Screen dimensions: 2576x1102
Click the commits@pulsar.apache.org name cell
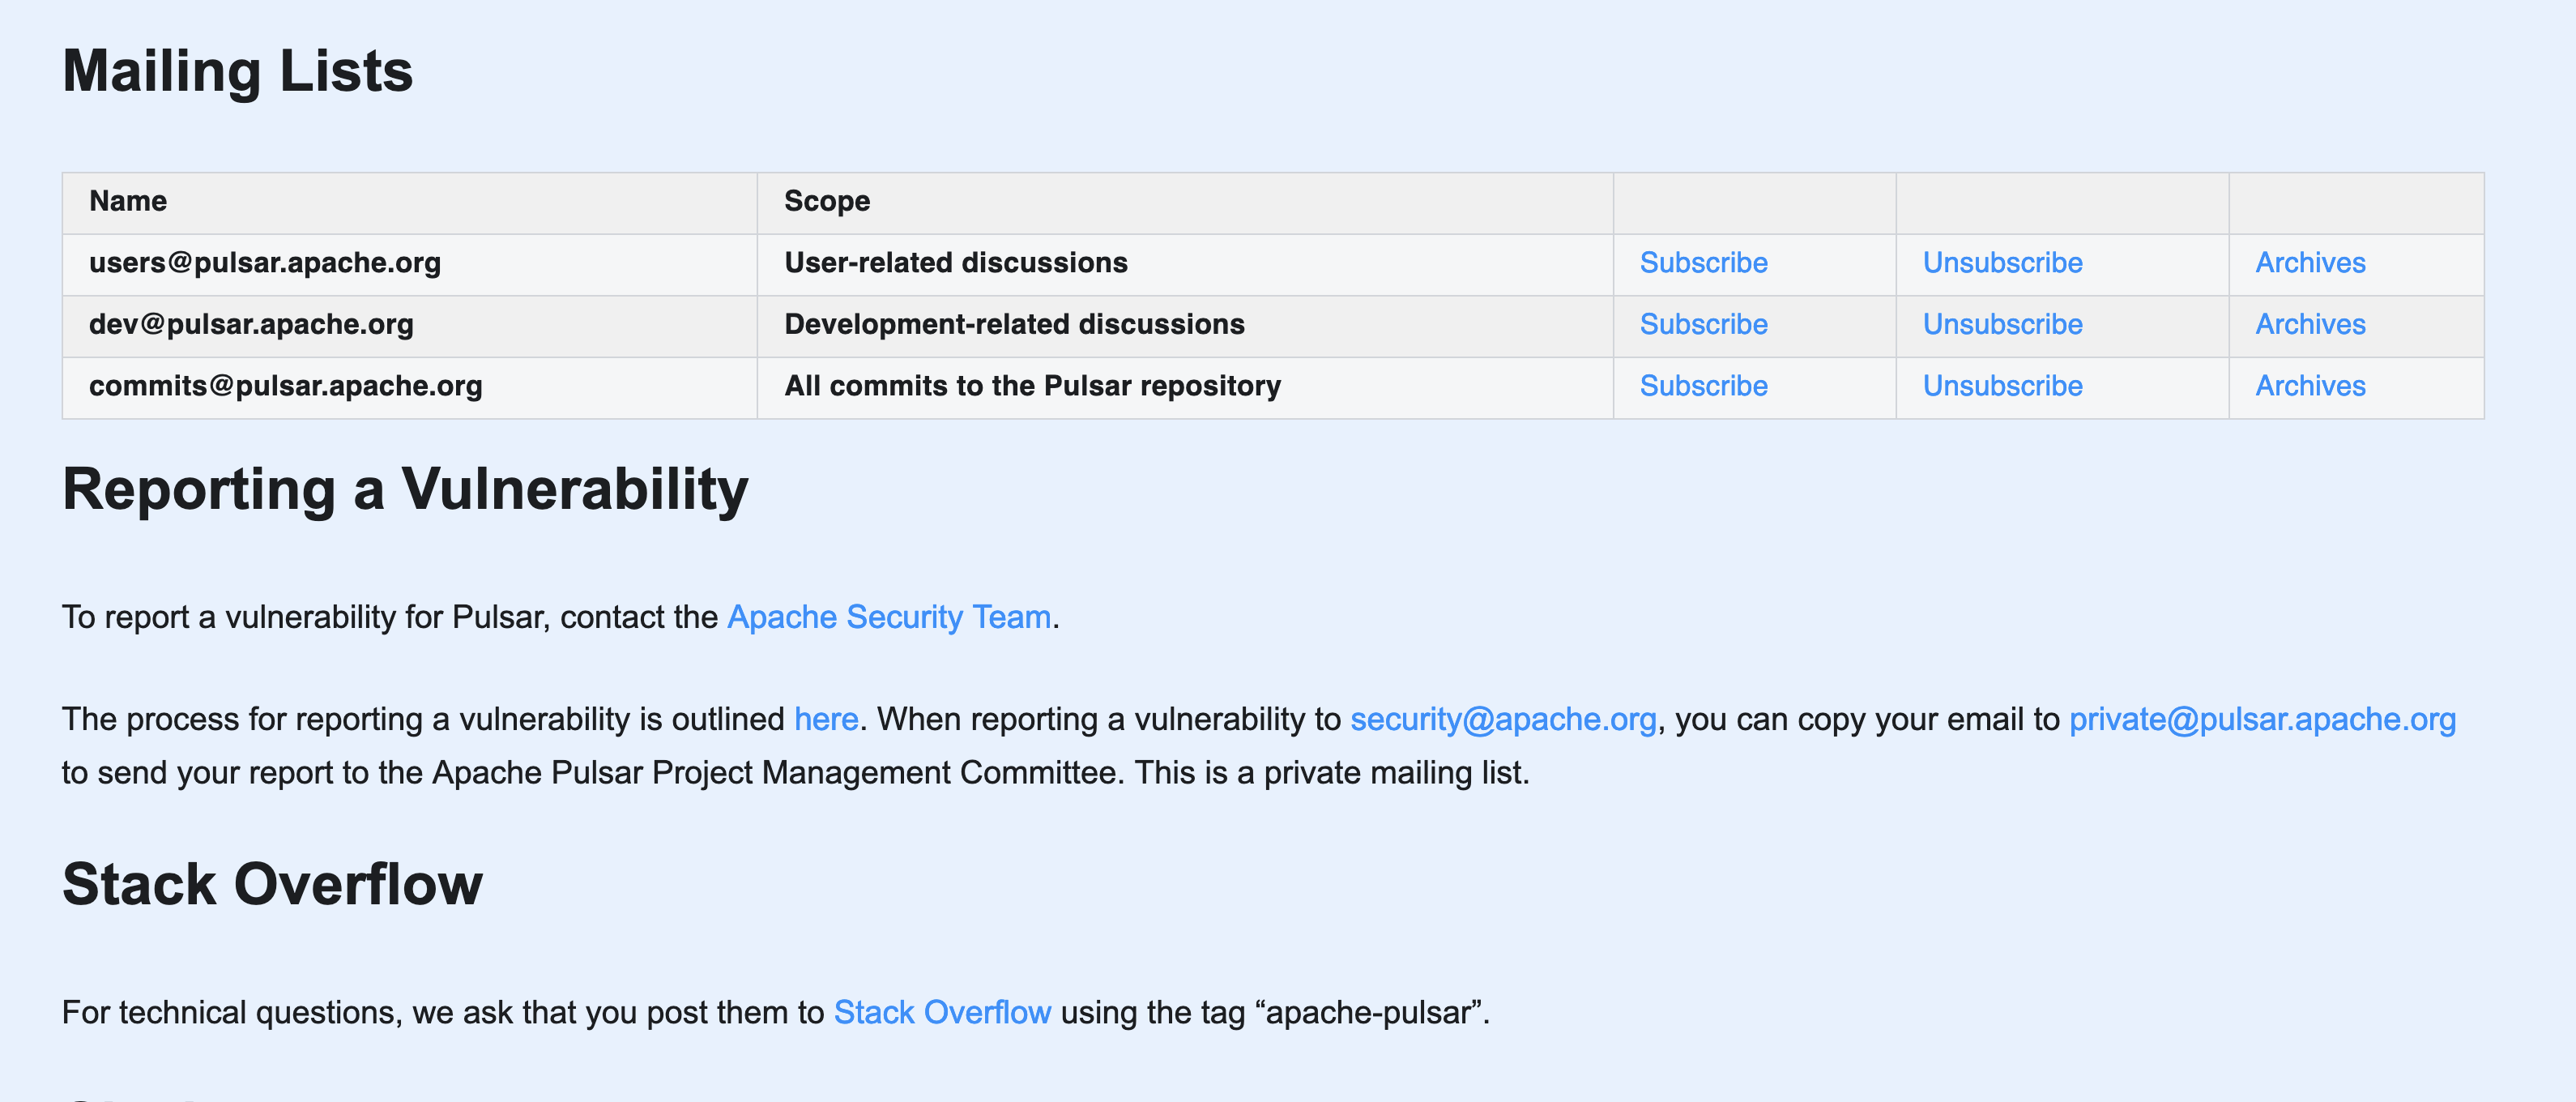[410, 387]
